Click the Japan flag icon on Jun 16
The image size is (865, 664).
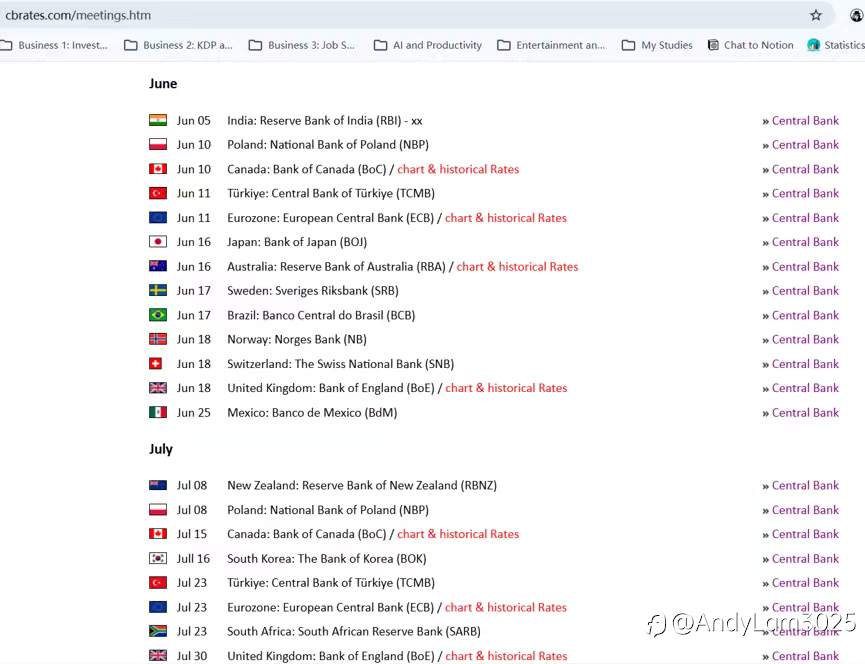point(158,242)
